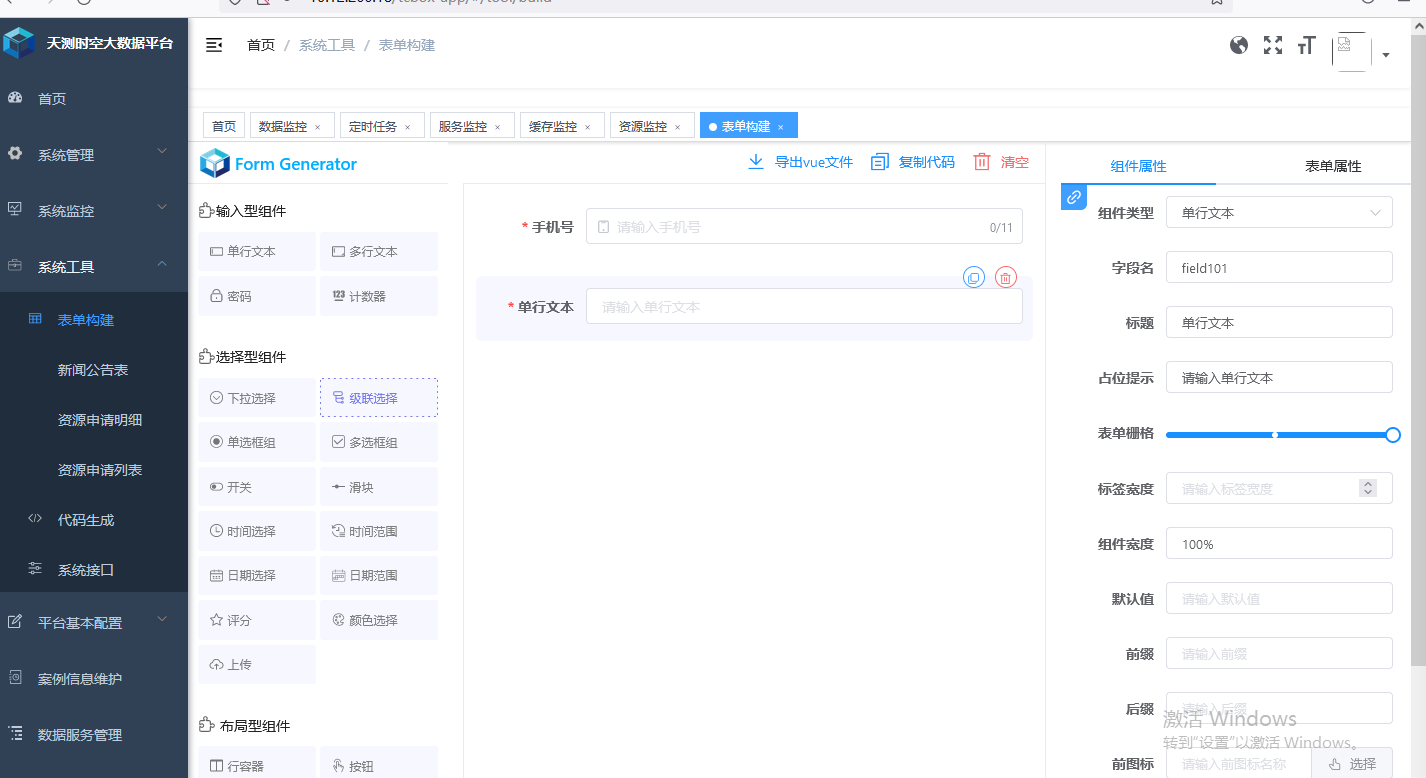The height and width of the screenshot is (778, 1426).
Task: Click the globe language switcher icon
Action: pos(1239,45)
